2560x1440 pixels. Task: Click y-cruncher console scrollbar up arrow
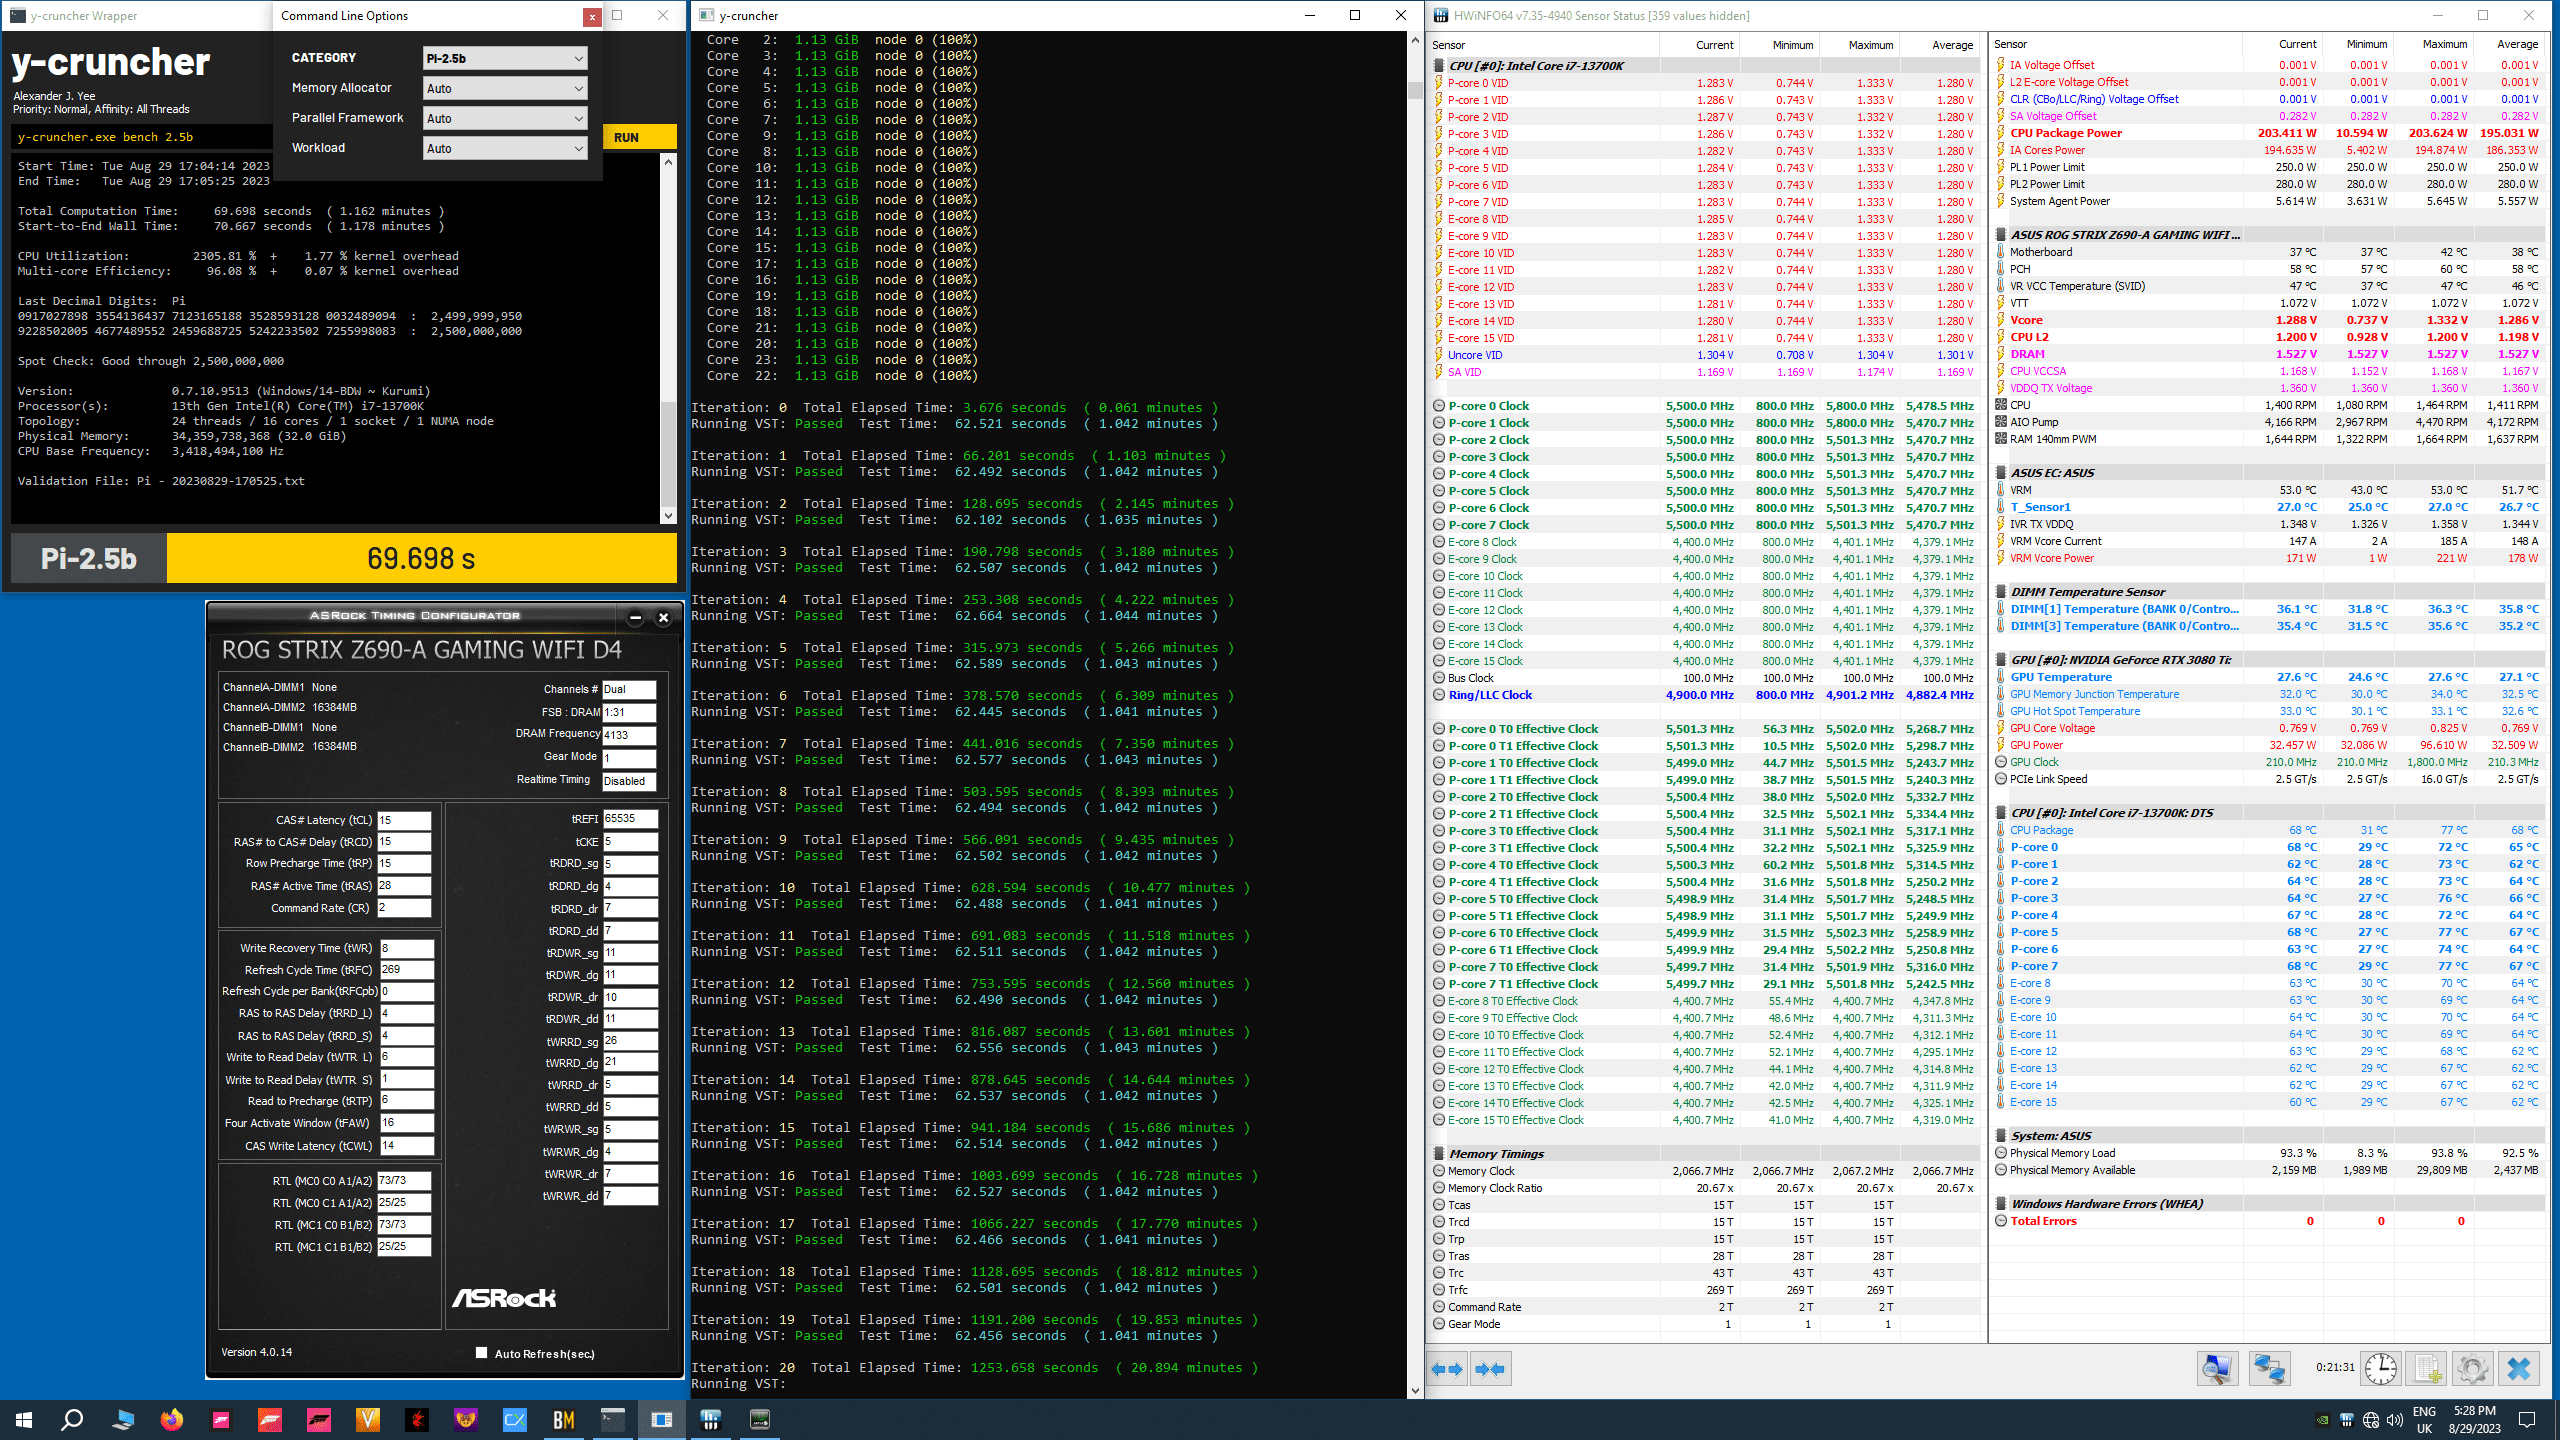pos(1414,40)
